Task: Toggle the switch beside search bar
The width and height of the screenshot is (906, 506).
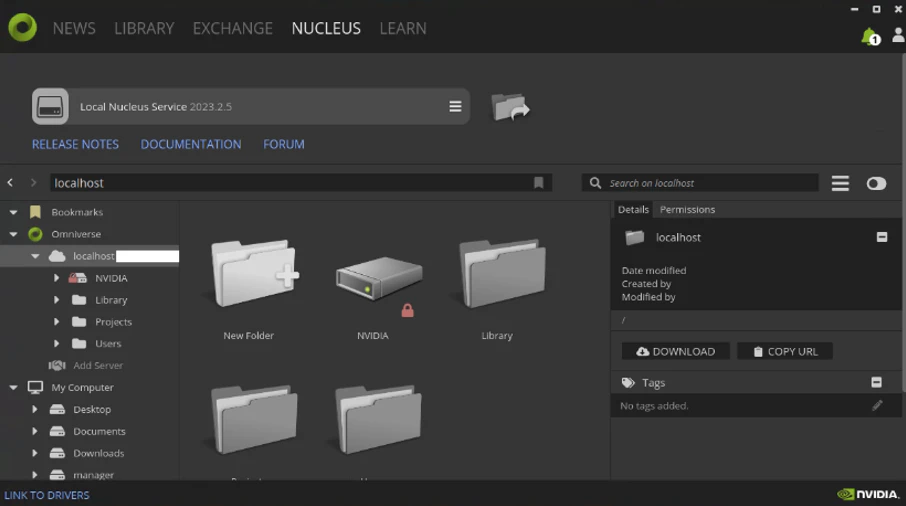Action: (x=876, y=184)
